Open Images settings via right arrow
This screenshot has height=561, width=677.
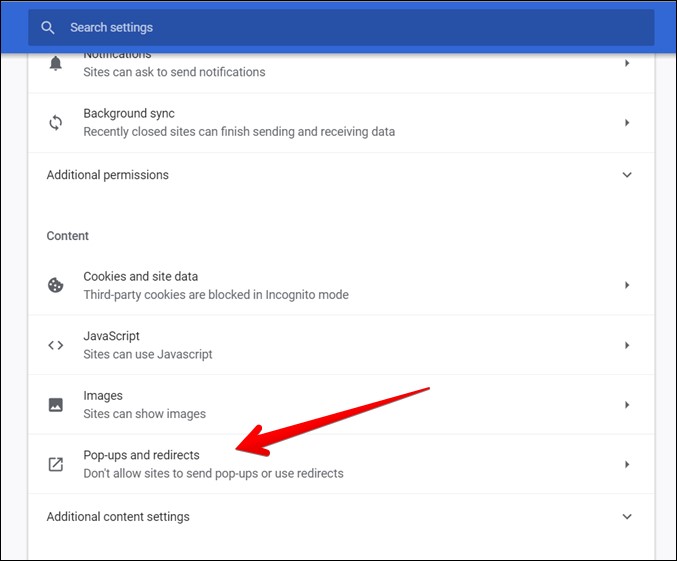click(x=627, y=405)
